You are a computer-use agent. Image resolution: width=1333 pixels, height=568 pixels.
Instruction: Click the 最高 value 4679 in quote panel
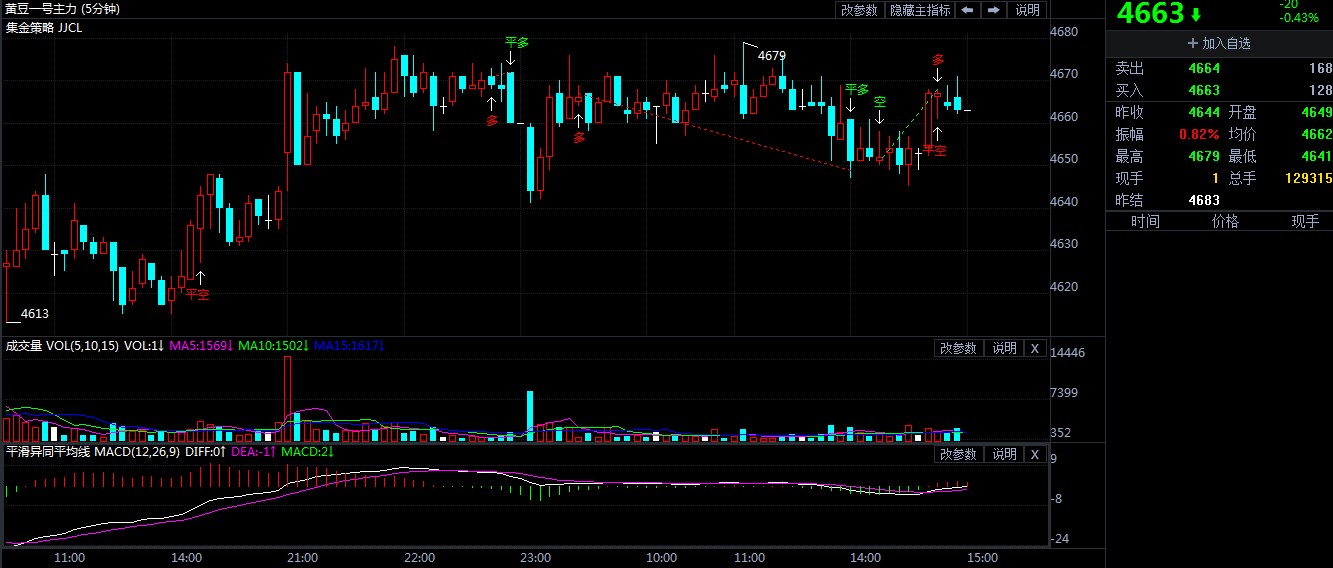(x=1204, y=156)
